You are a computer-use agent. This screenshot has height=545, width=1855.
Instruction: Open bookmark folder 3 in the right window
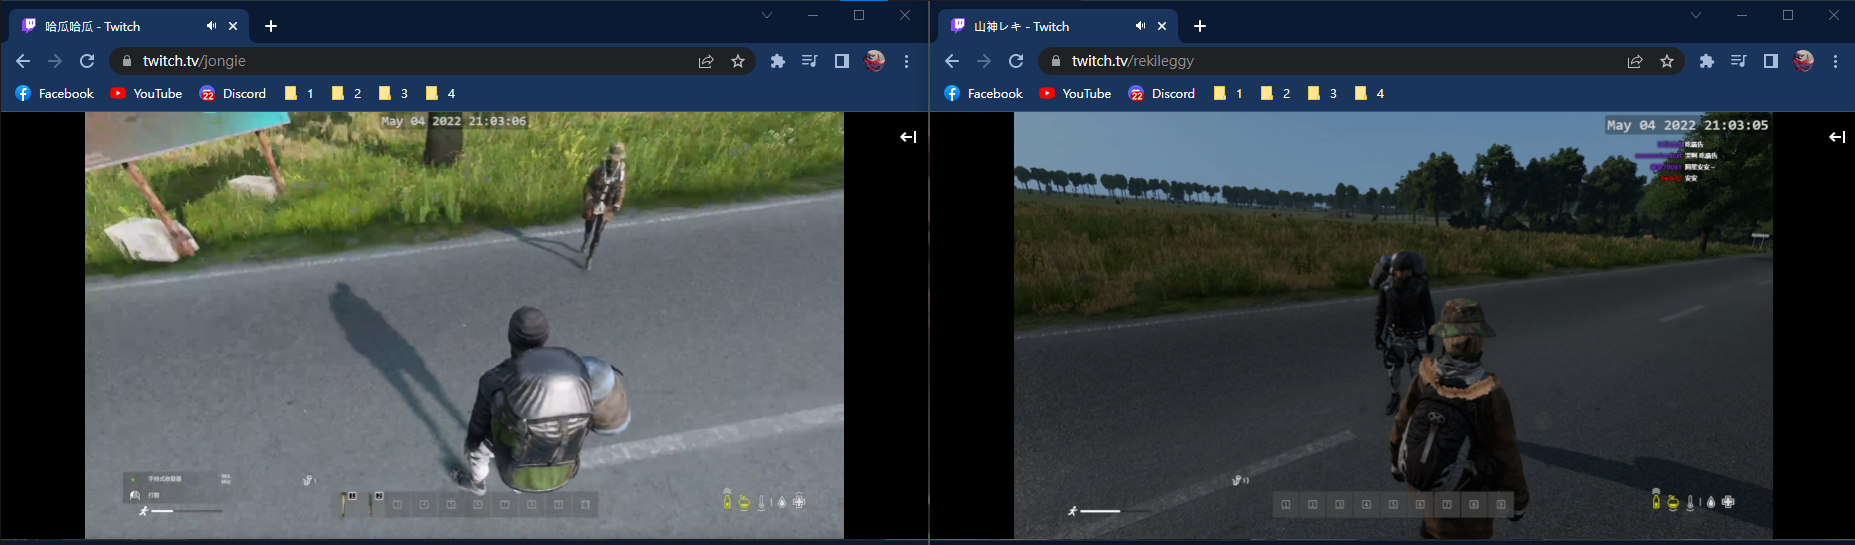[x=1322, y=93]
